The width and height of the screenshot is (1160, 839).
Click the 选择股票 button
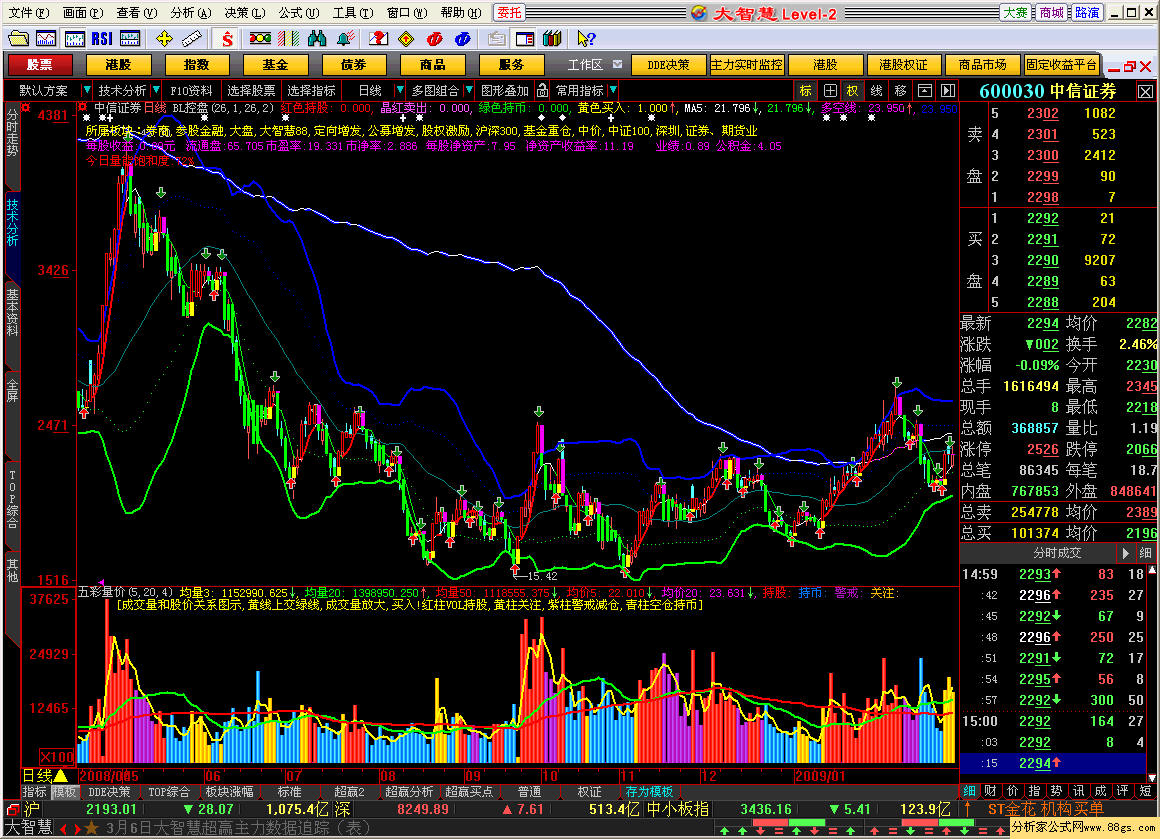coord(252,90)
